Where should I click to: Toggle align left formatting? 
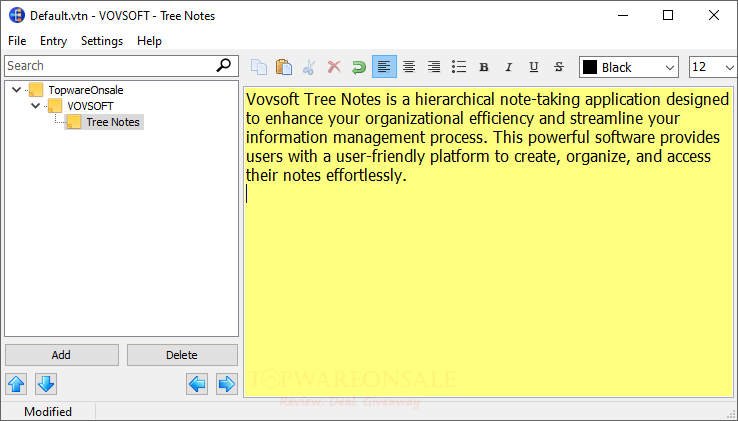[384, 67]
